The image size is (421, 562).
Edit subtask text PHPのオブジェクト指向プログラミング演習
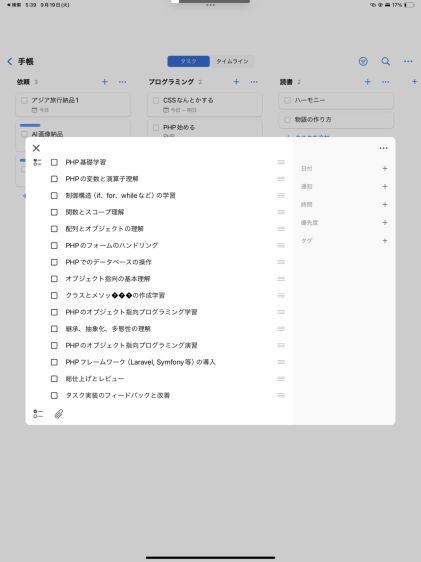click(x=131, y=346)
